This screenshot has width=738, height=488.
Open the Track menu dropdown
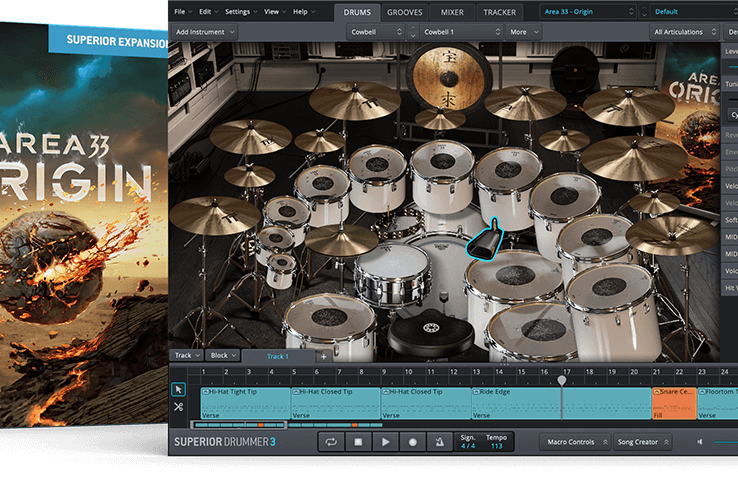pyautogui.click(x=186, y=355)
